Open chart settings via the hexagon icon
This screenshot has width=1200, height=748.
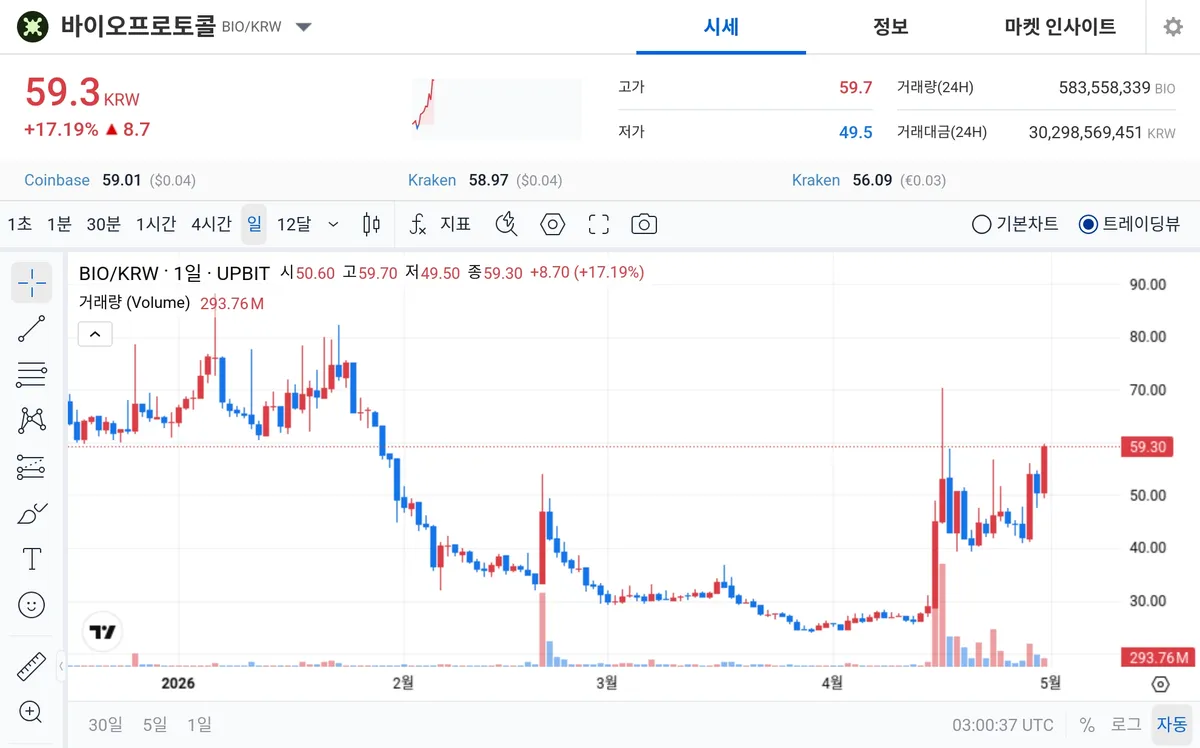tap(552, 224)
